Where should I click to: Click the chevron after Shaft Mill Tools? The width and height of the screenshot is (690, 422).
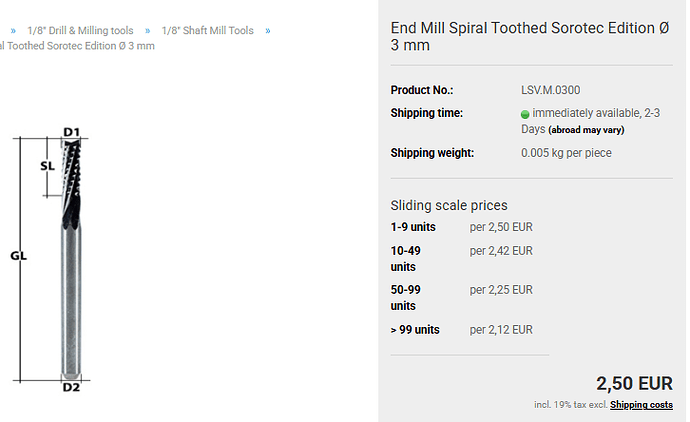(x=268, y=31)
